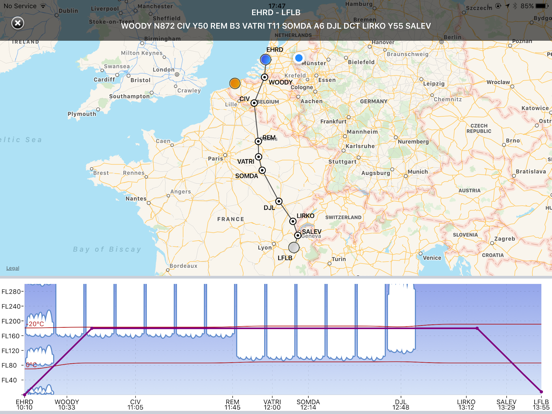Click the EHRD 10:10 label on profile axis
The image size is (552, 414).
click(24, 404)
